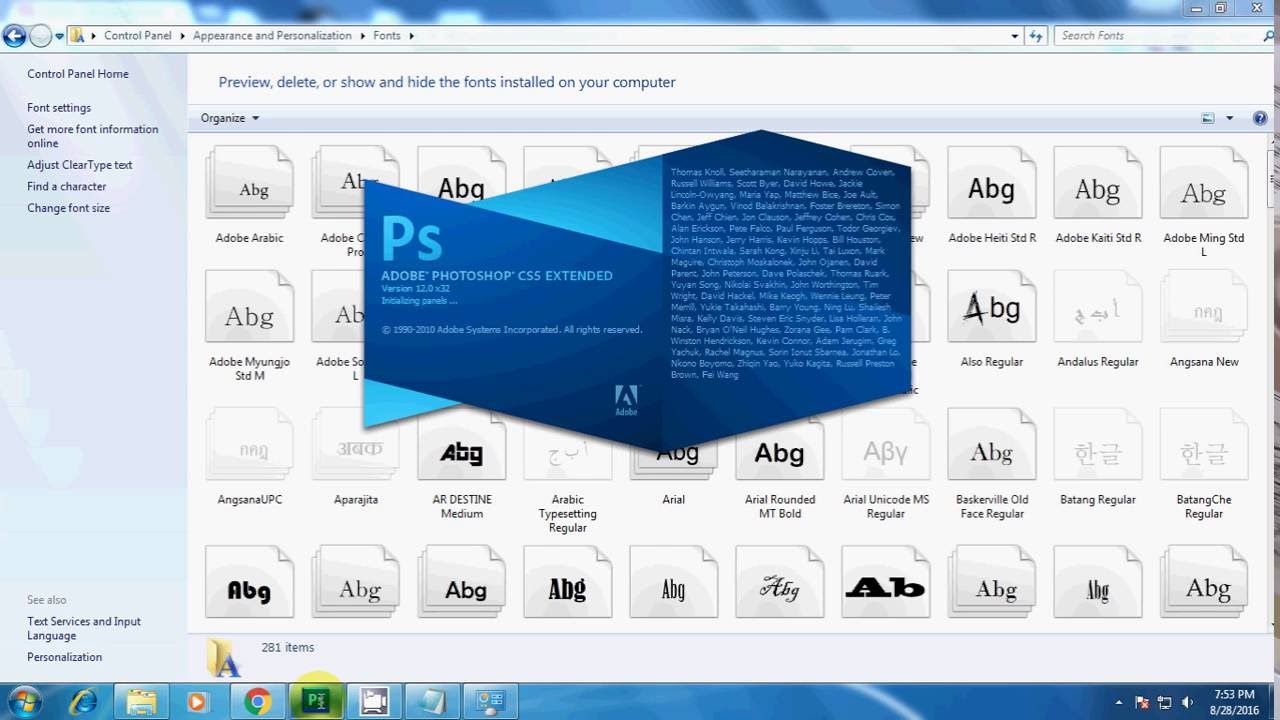Open Font settings link
The width and height of the screenshot is (1280, 720).
59,108
